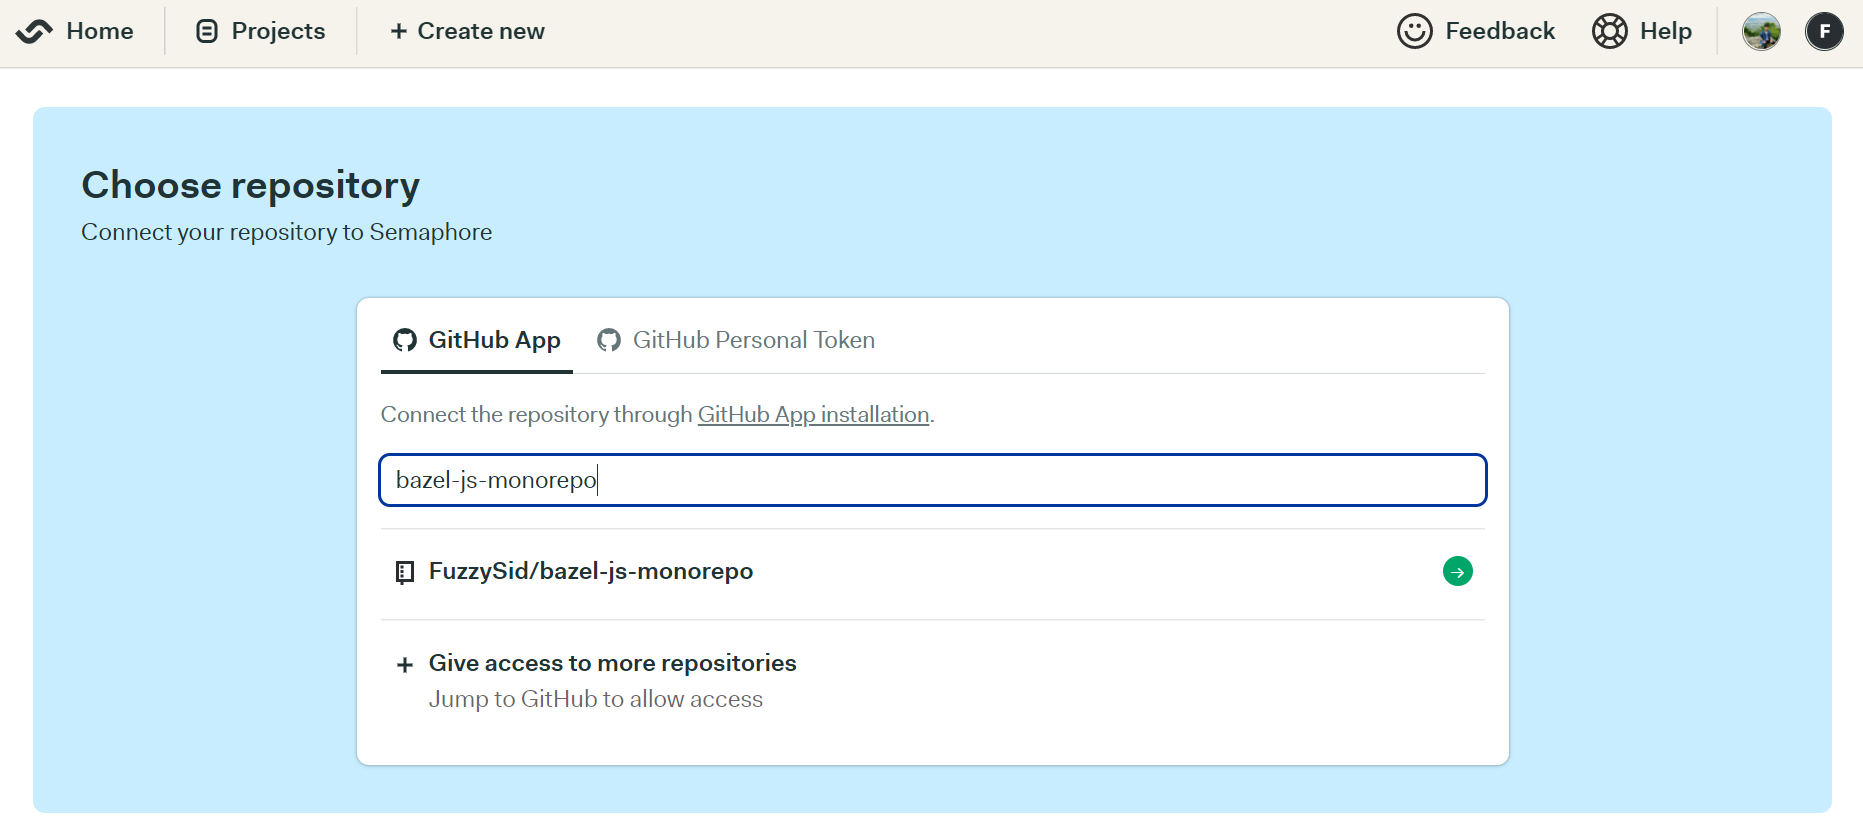1863x818 pixels.
Task: Click Connect your repository to Semaphore text
Action: pyautogui.click(x=286, y=232)
